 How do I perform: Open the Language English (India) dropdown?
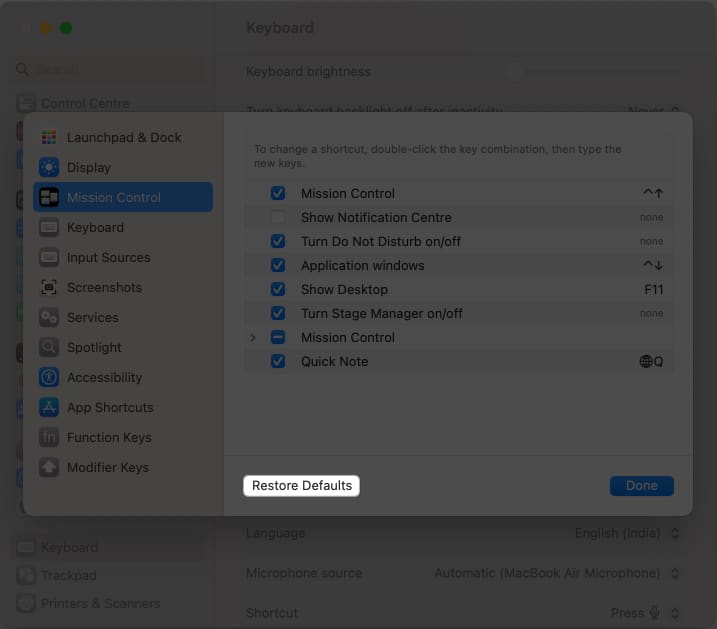click(x=626, y=533)
